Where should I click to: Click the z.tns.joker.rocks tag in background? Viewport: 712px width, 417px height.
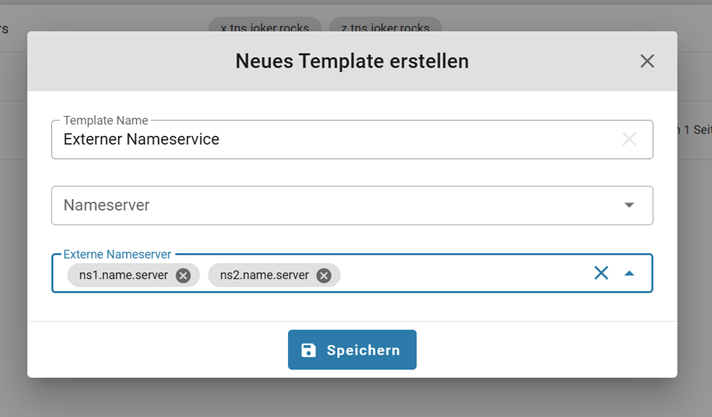[x=385, y=27]
